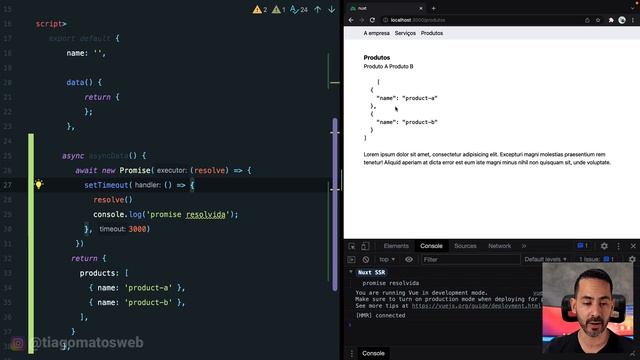Viewport: 640px width, 360px height.
Task: Select the nuxt browser tab
Action: point(385,8)
